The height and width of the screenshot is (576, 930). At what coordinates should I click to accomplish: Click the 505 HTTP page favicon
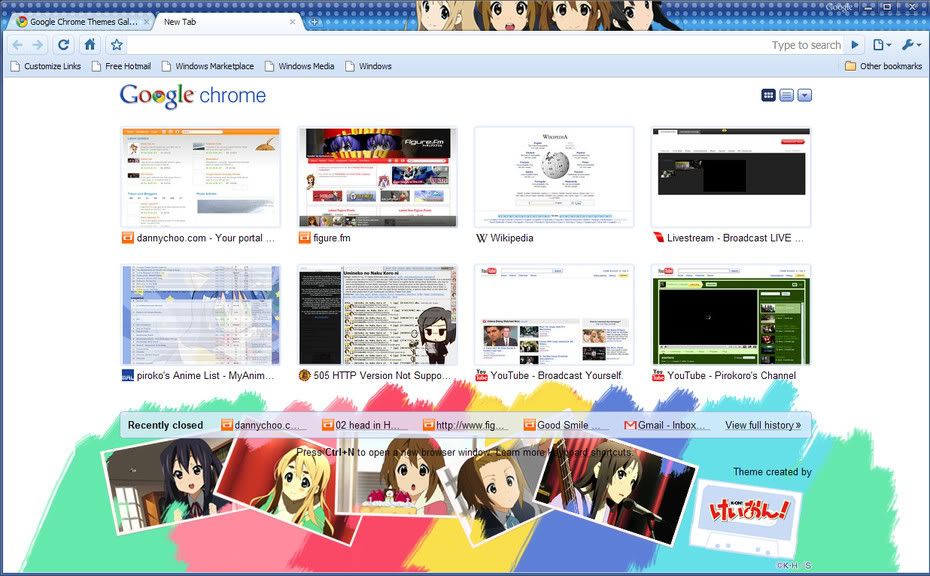[304, 375]
